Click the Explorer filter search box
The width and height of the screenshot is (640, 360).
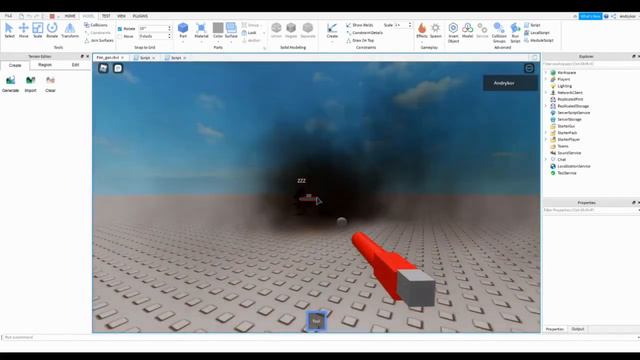point(590,64)
